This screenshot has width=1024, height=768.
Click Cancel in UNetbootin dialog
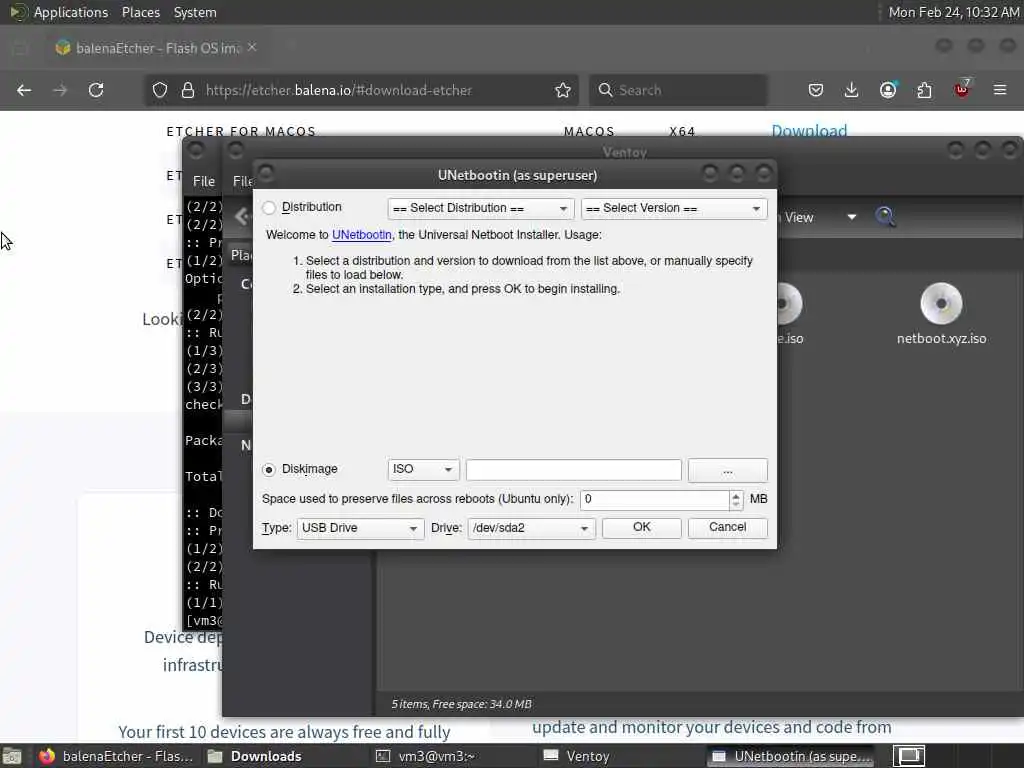pos(728,528)
